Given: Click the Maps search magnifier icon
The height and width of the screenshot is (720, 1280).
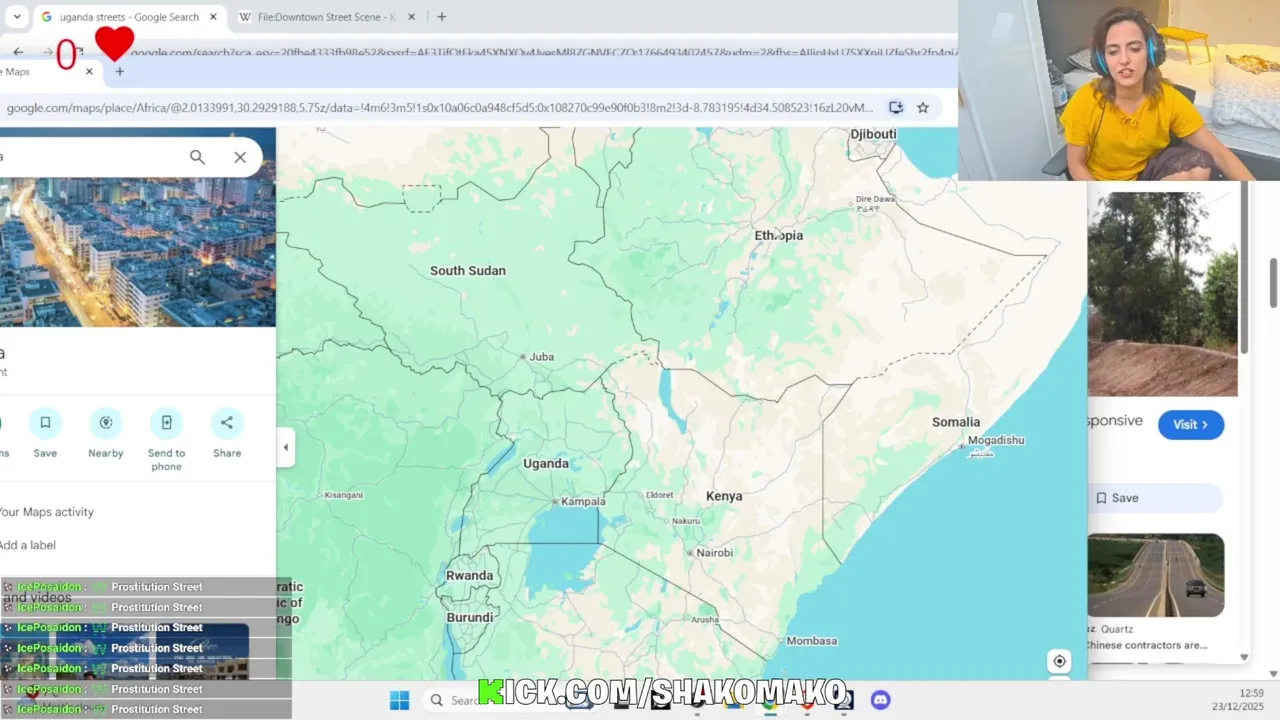Looking at the screenshot, I should (197, 157).
